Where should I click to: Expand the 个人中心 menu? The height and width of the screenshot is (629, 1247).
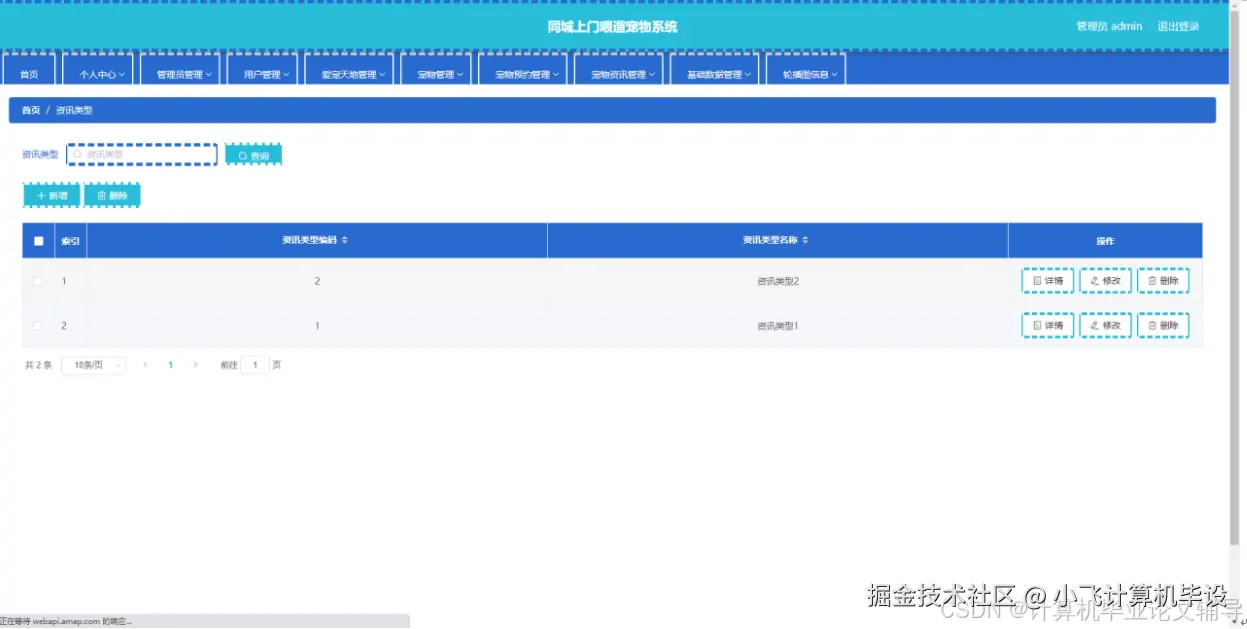97,70
